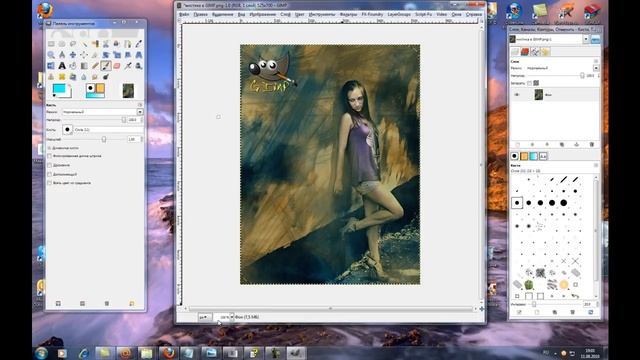
Task: Select the Free Select lasso tool
Action: pos(73,44)
